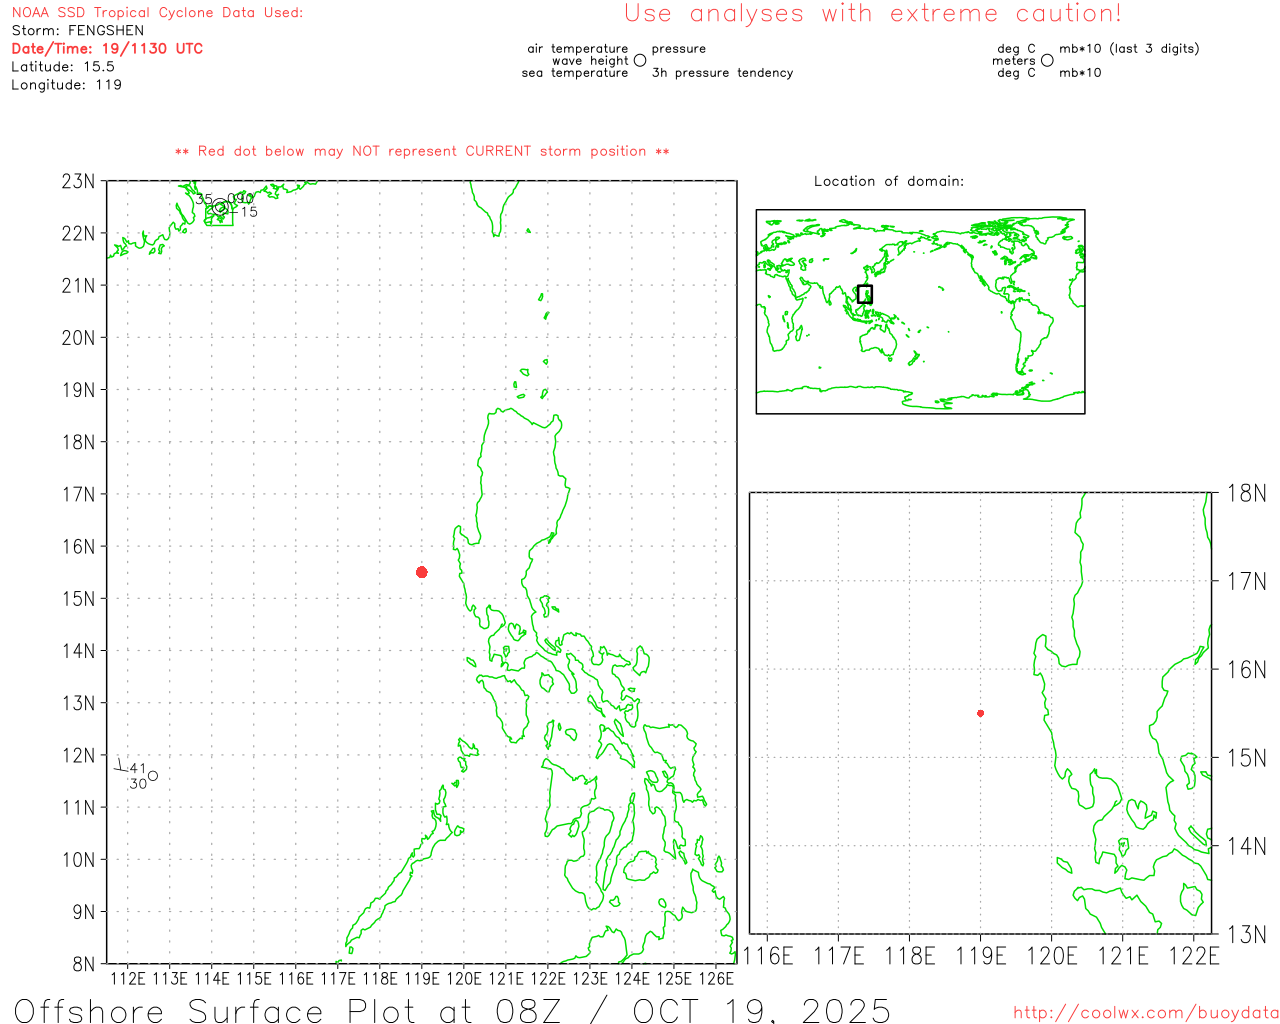Click the 'Location of domain:' caption

888,181
